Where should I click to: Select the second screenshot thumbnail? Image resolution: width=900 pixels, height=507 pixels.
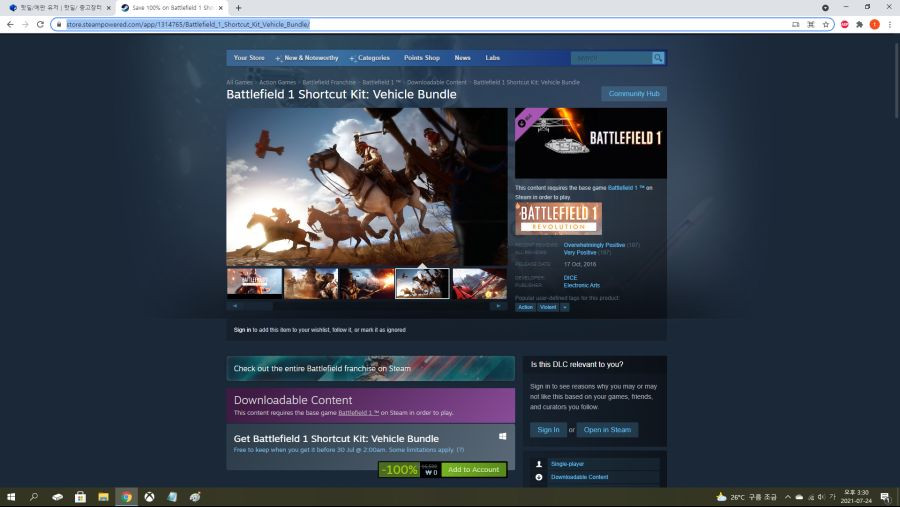[311, 283]
